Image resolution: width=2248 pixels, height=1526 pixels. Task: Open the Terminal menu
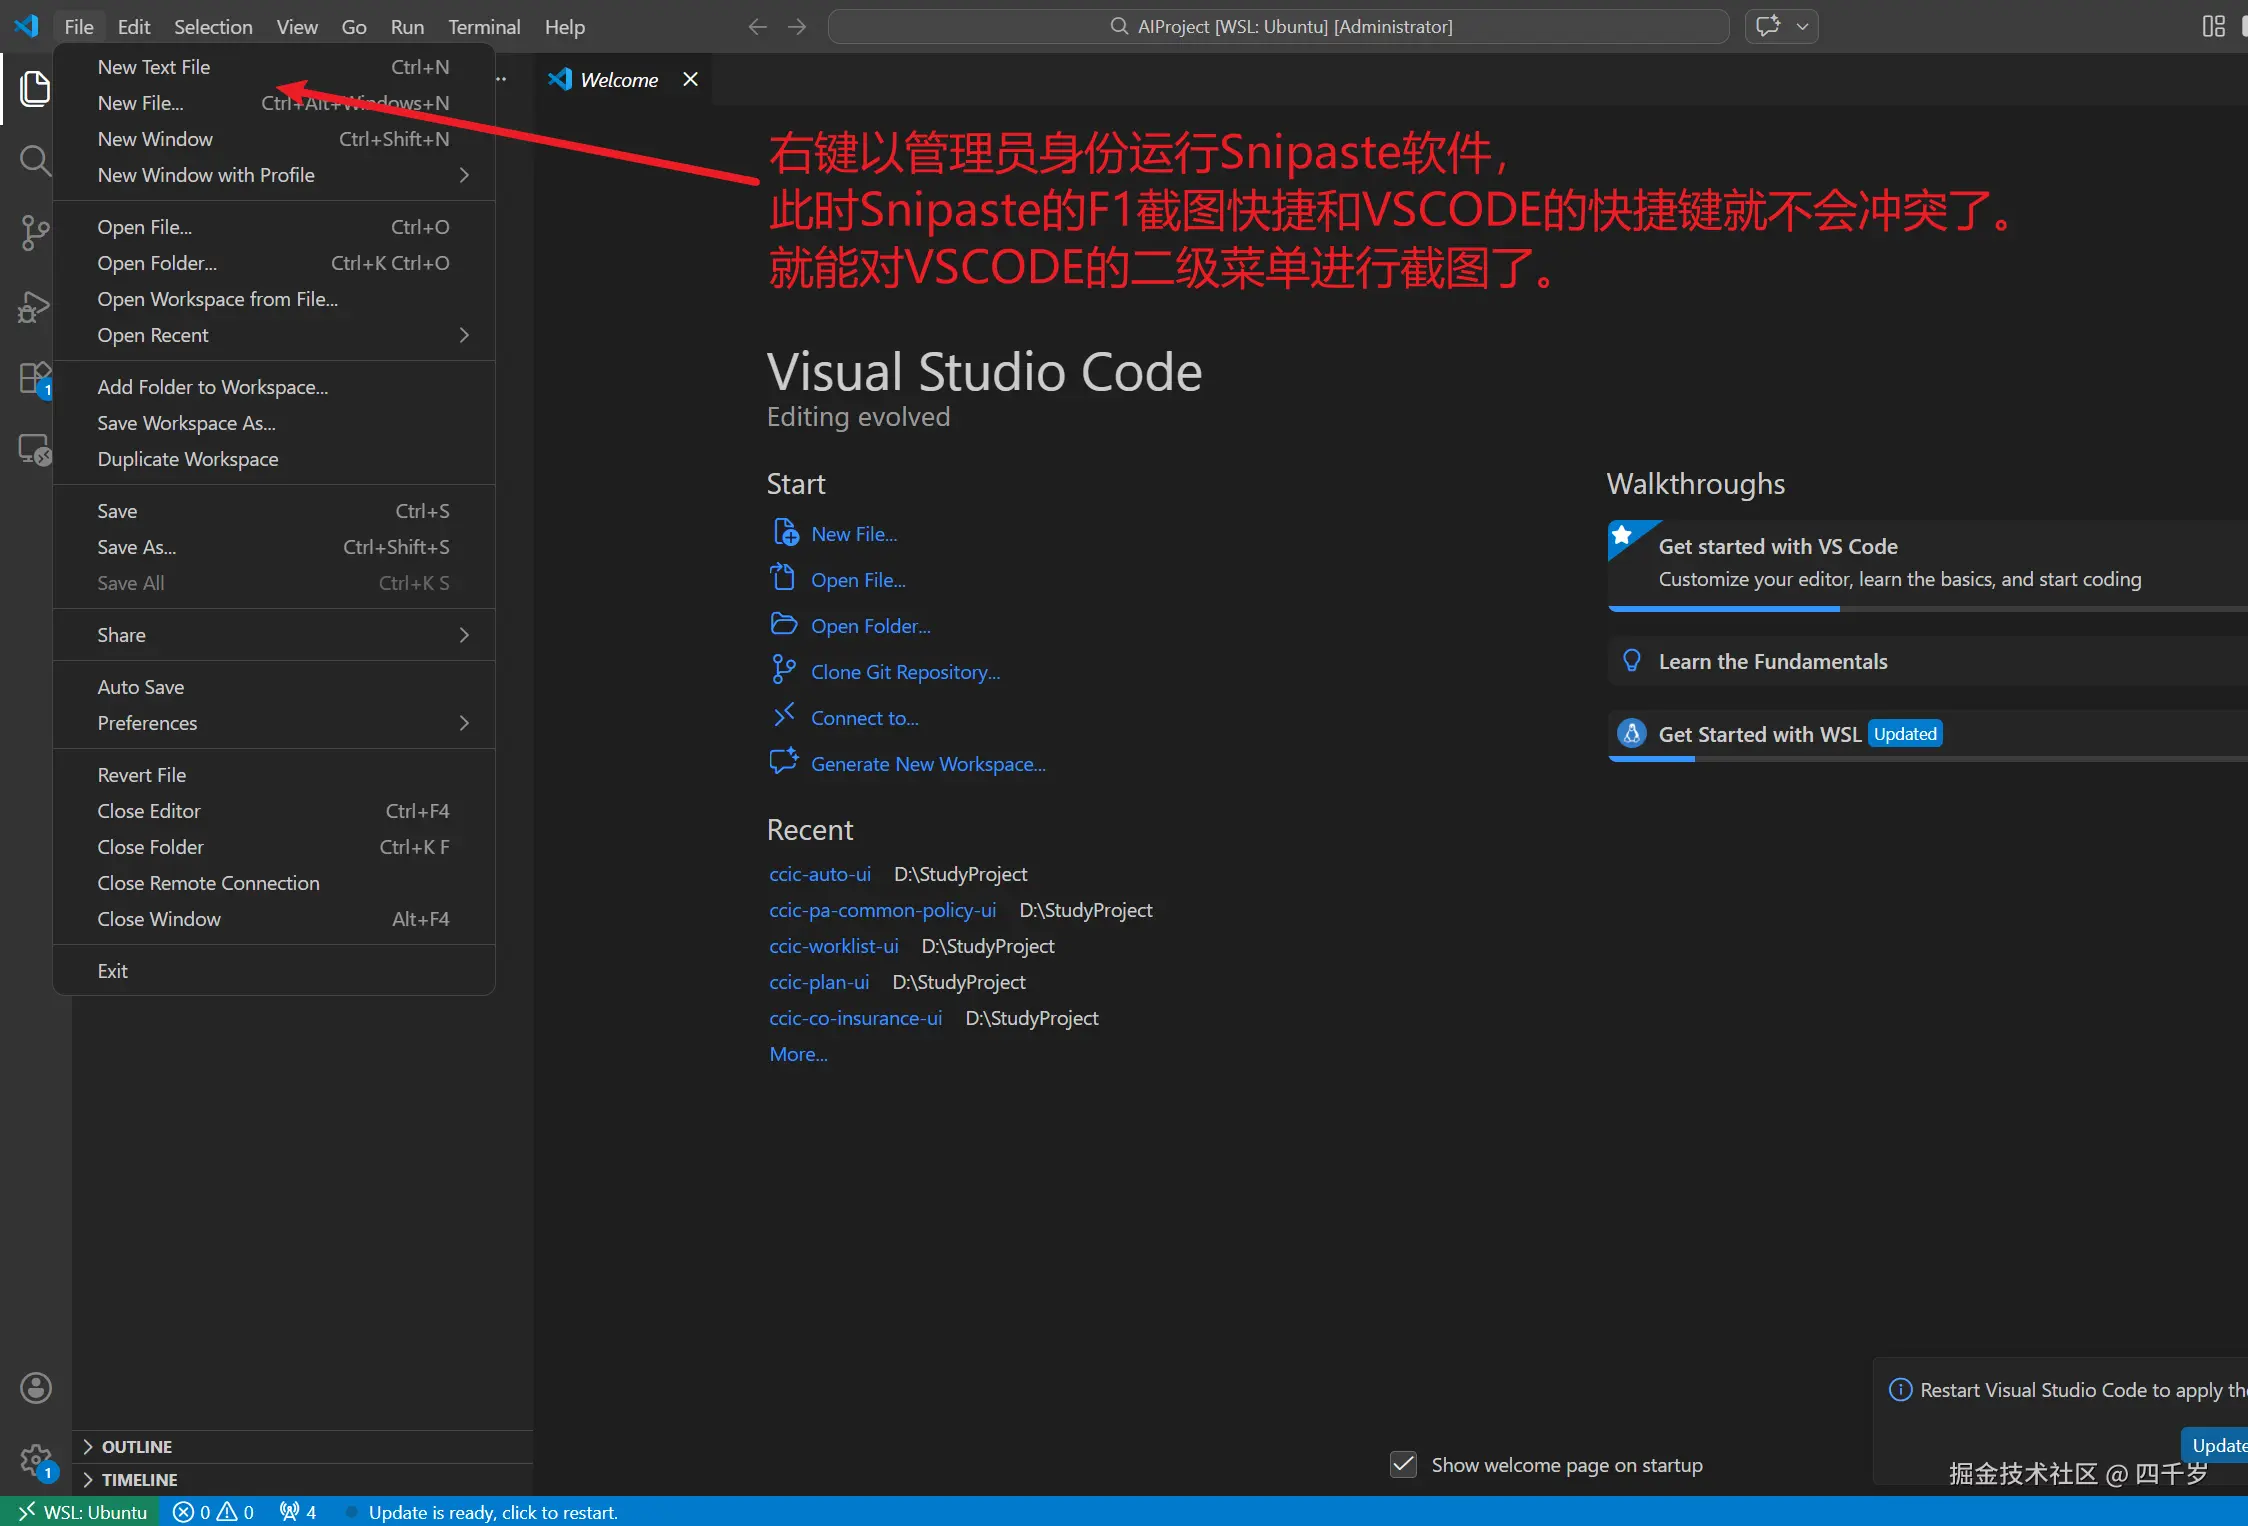click(484, 27)
